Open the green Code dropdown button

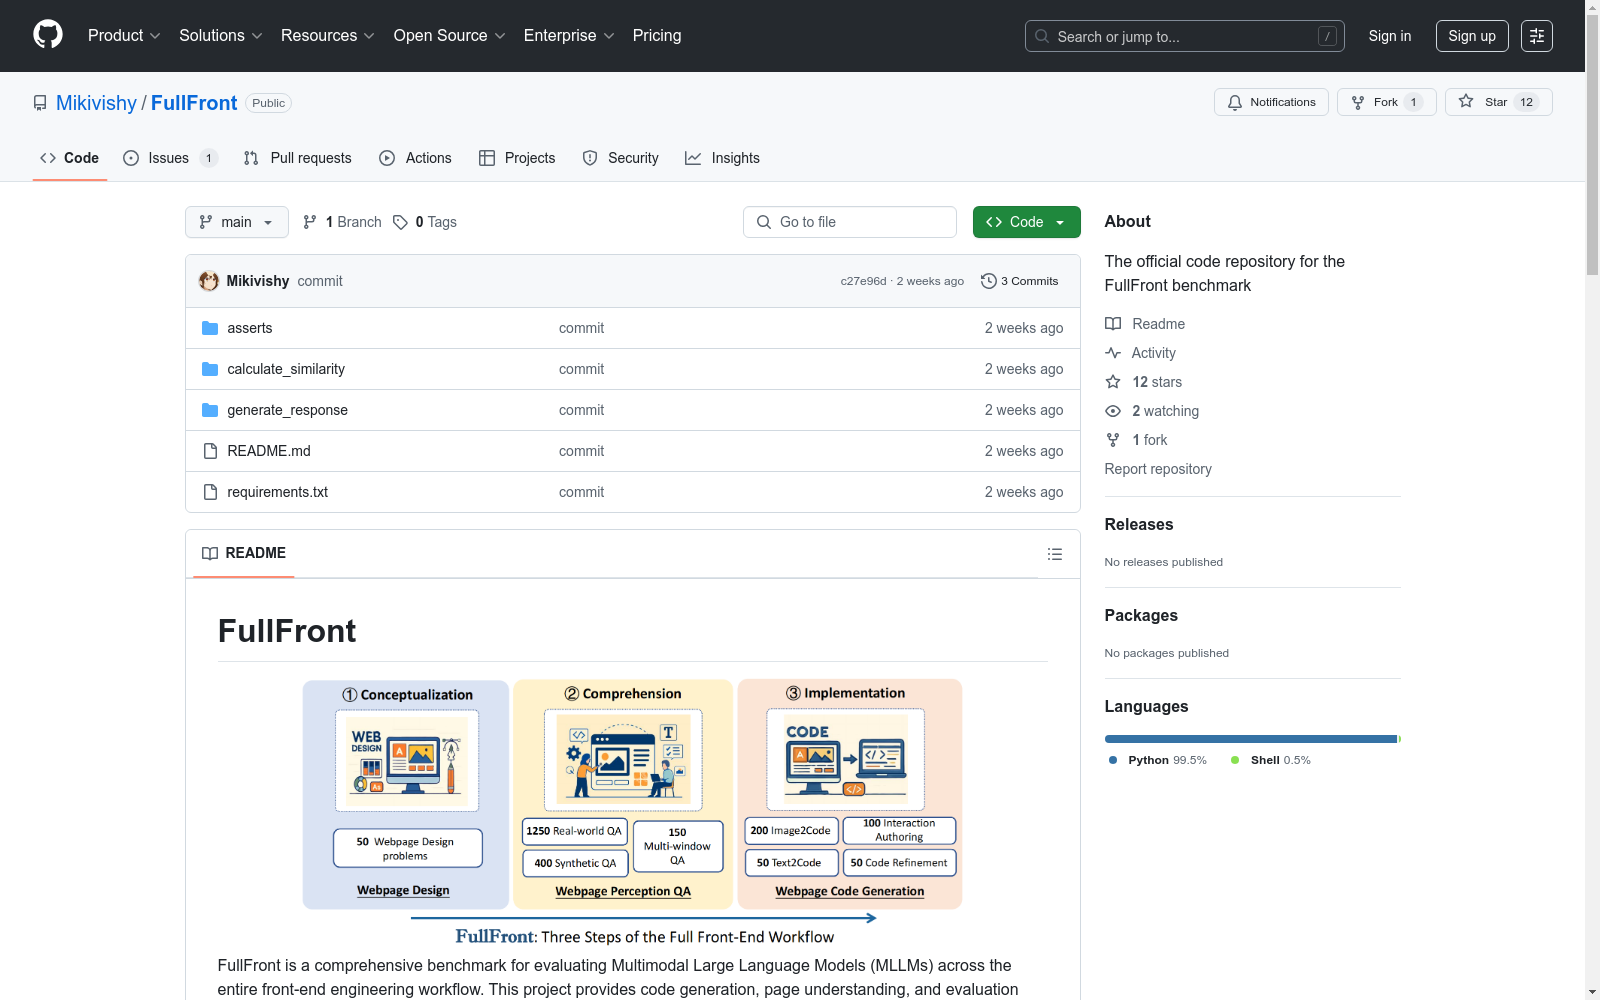[1026, 222]
